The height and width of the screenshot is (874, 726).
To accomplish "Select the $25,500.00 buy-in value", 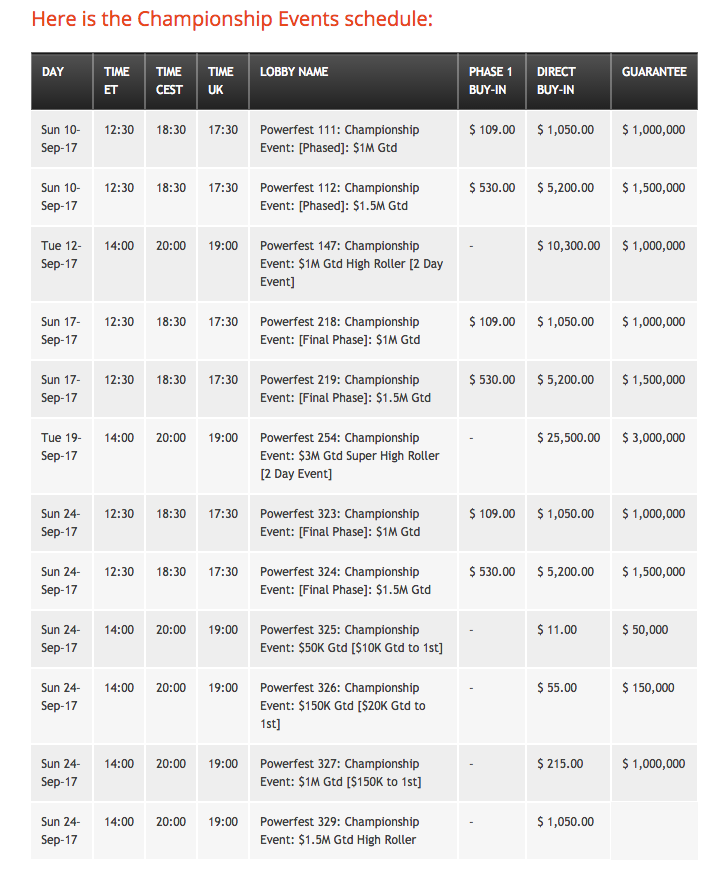I will pyautogui.click(x=568, y=438).
